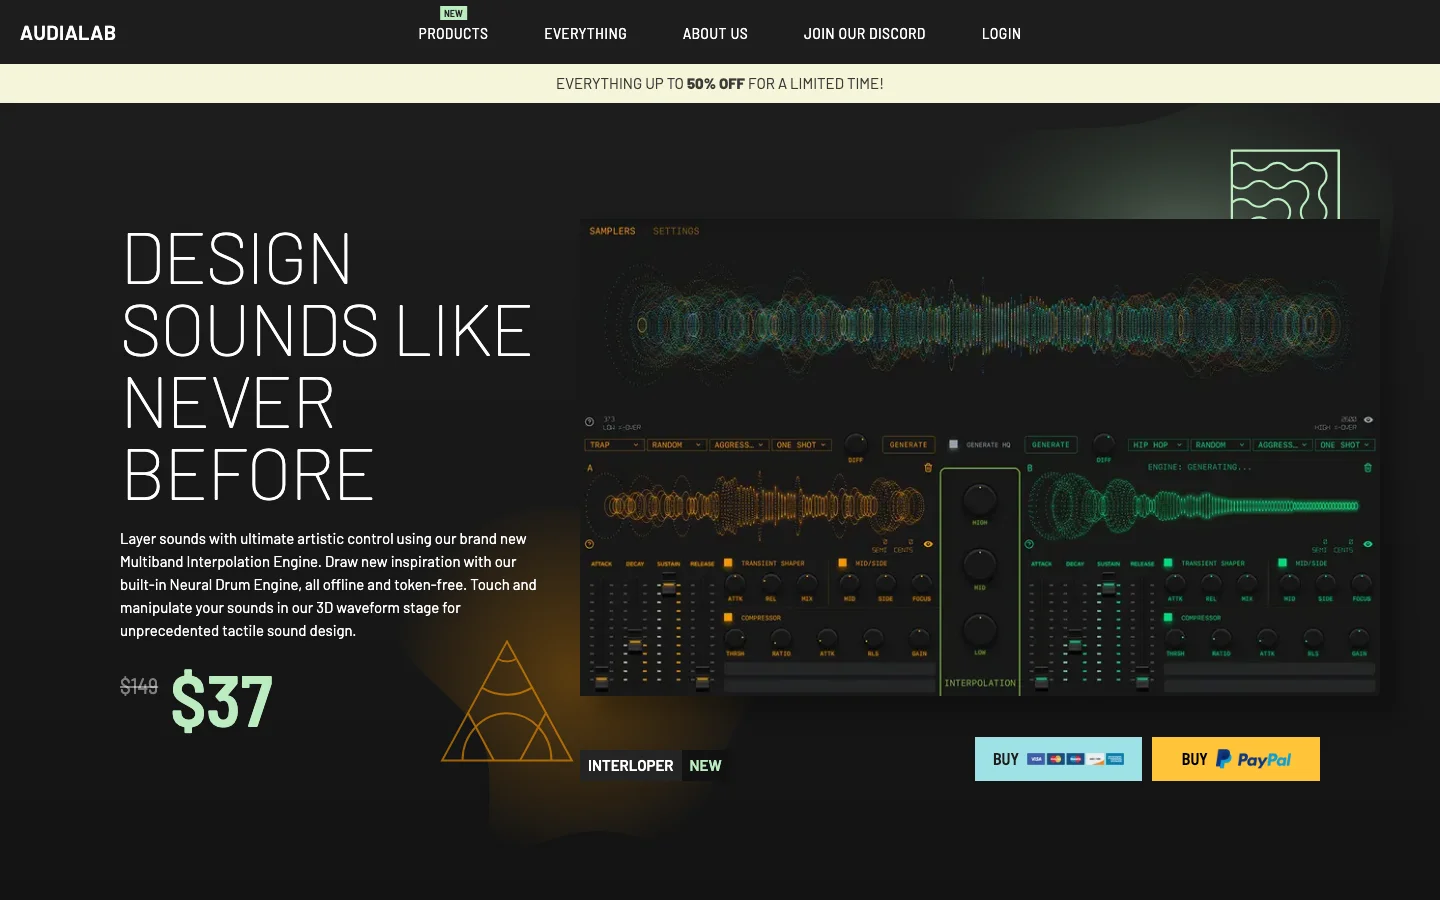Delete sampler B with its green trash icon
1440x900 pixels.
click(x=1368, y=468)
